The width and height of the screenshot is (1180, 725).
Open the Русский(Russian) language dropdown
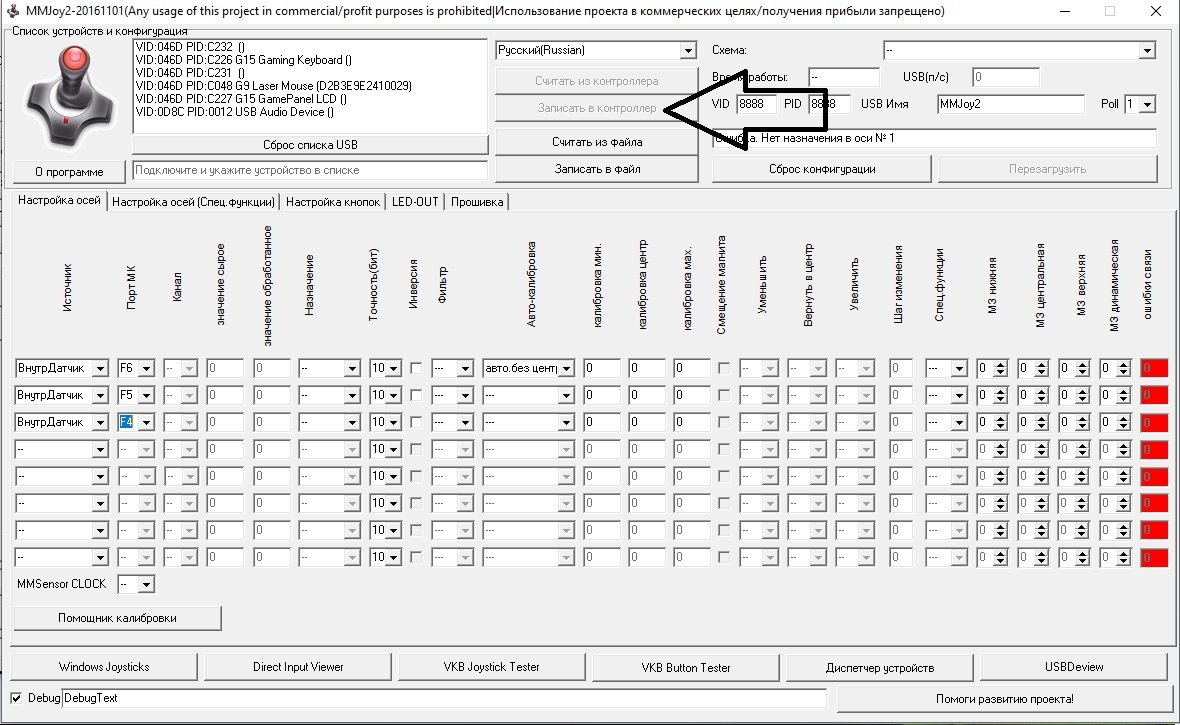(x=596, y=50)
